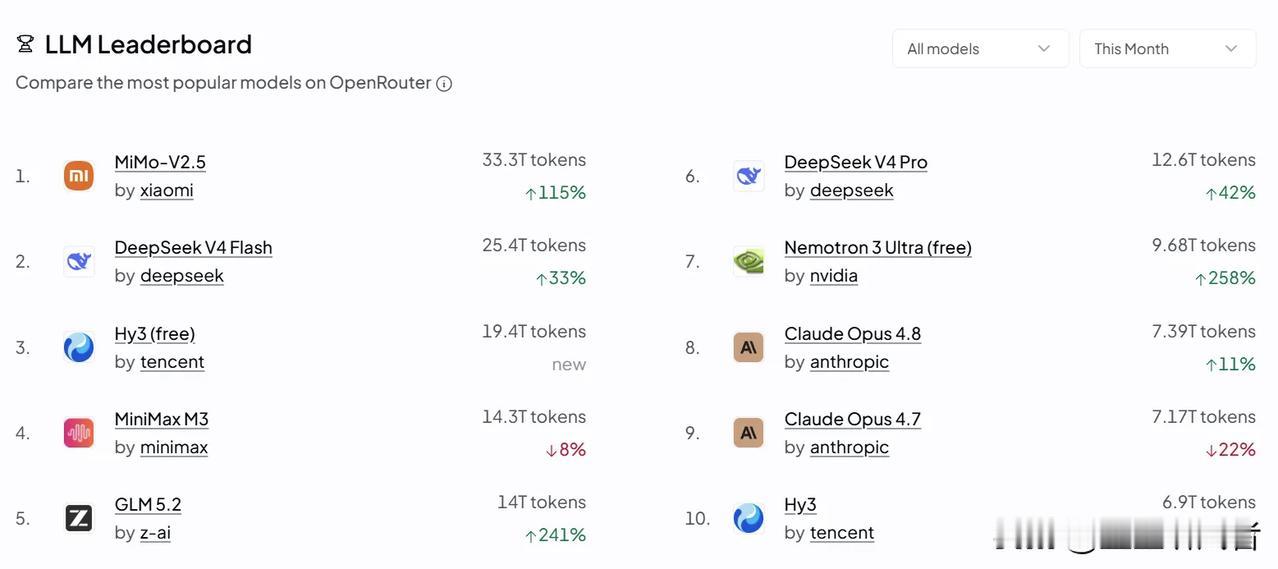The width and height of the screenshot is (1278, 569).
Task: Click the Xiaomi logo icon beside MiMo-V2.5
Action: pyautogui.click(x=78, y=176)
